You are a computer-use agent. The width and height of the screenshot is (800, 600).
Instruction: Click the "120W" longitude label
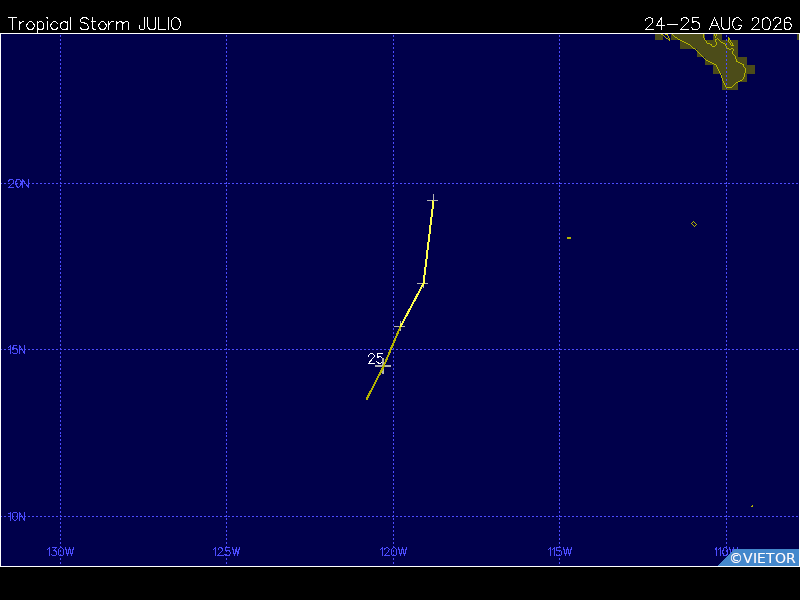coord(393,552)
